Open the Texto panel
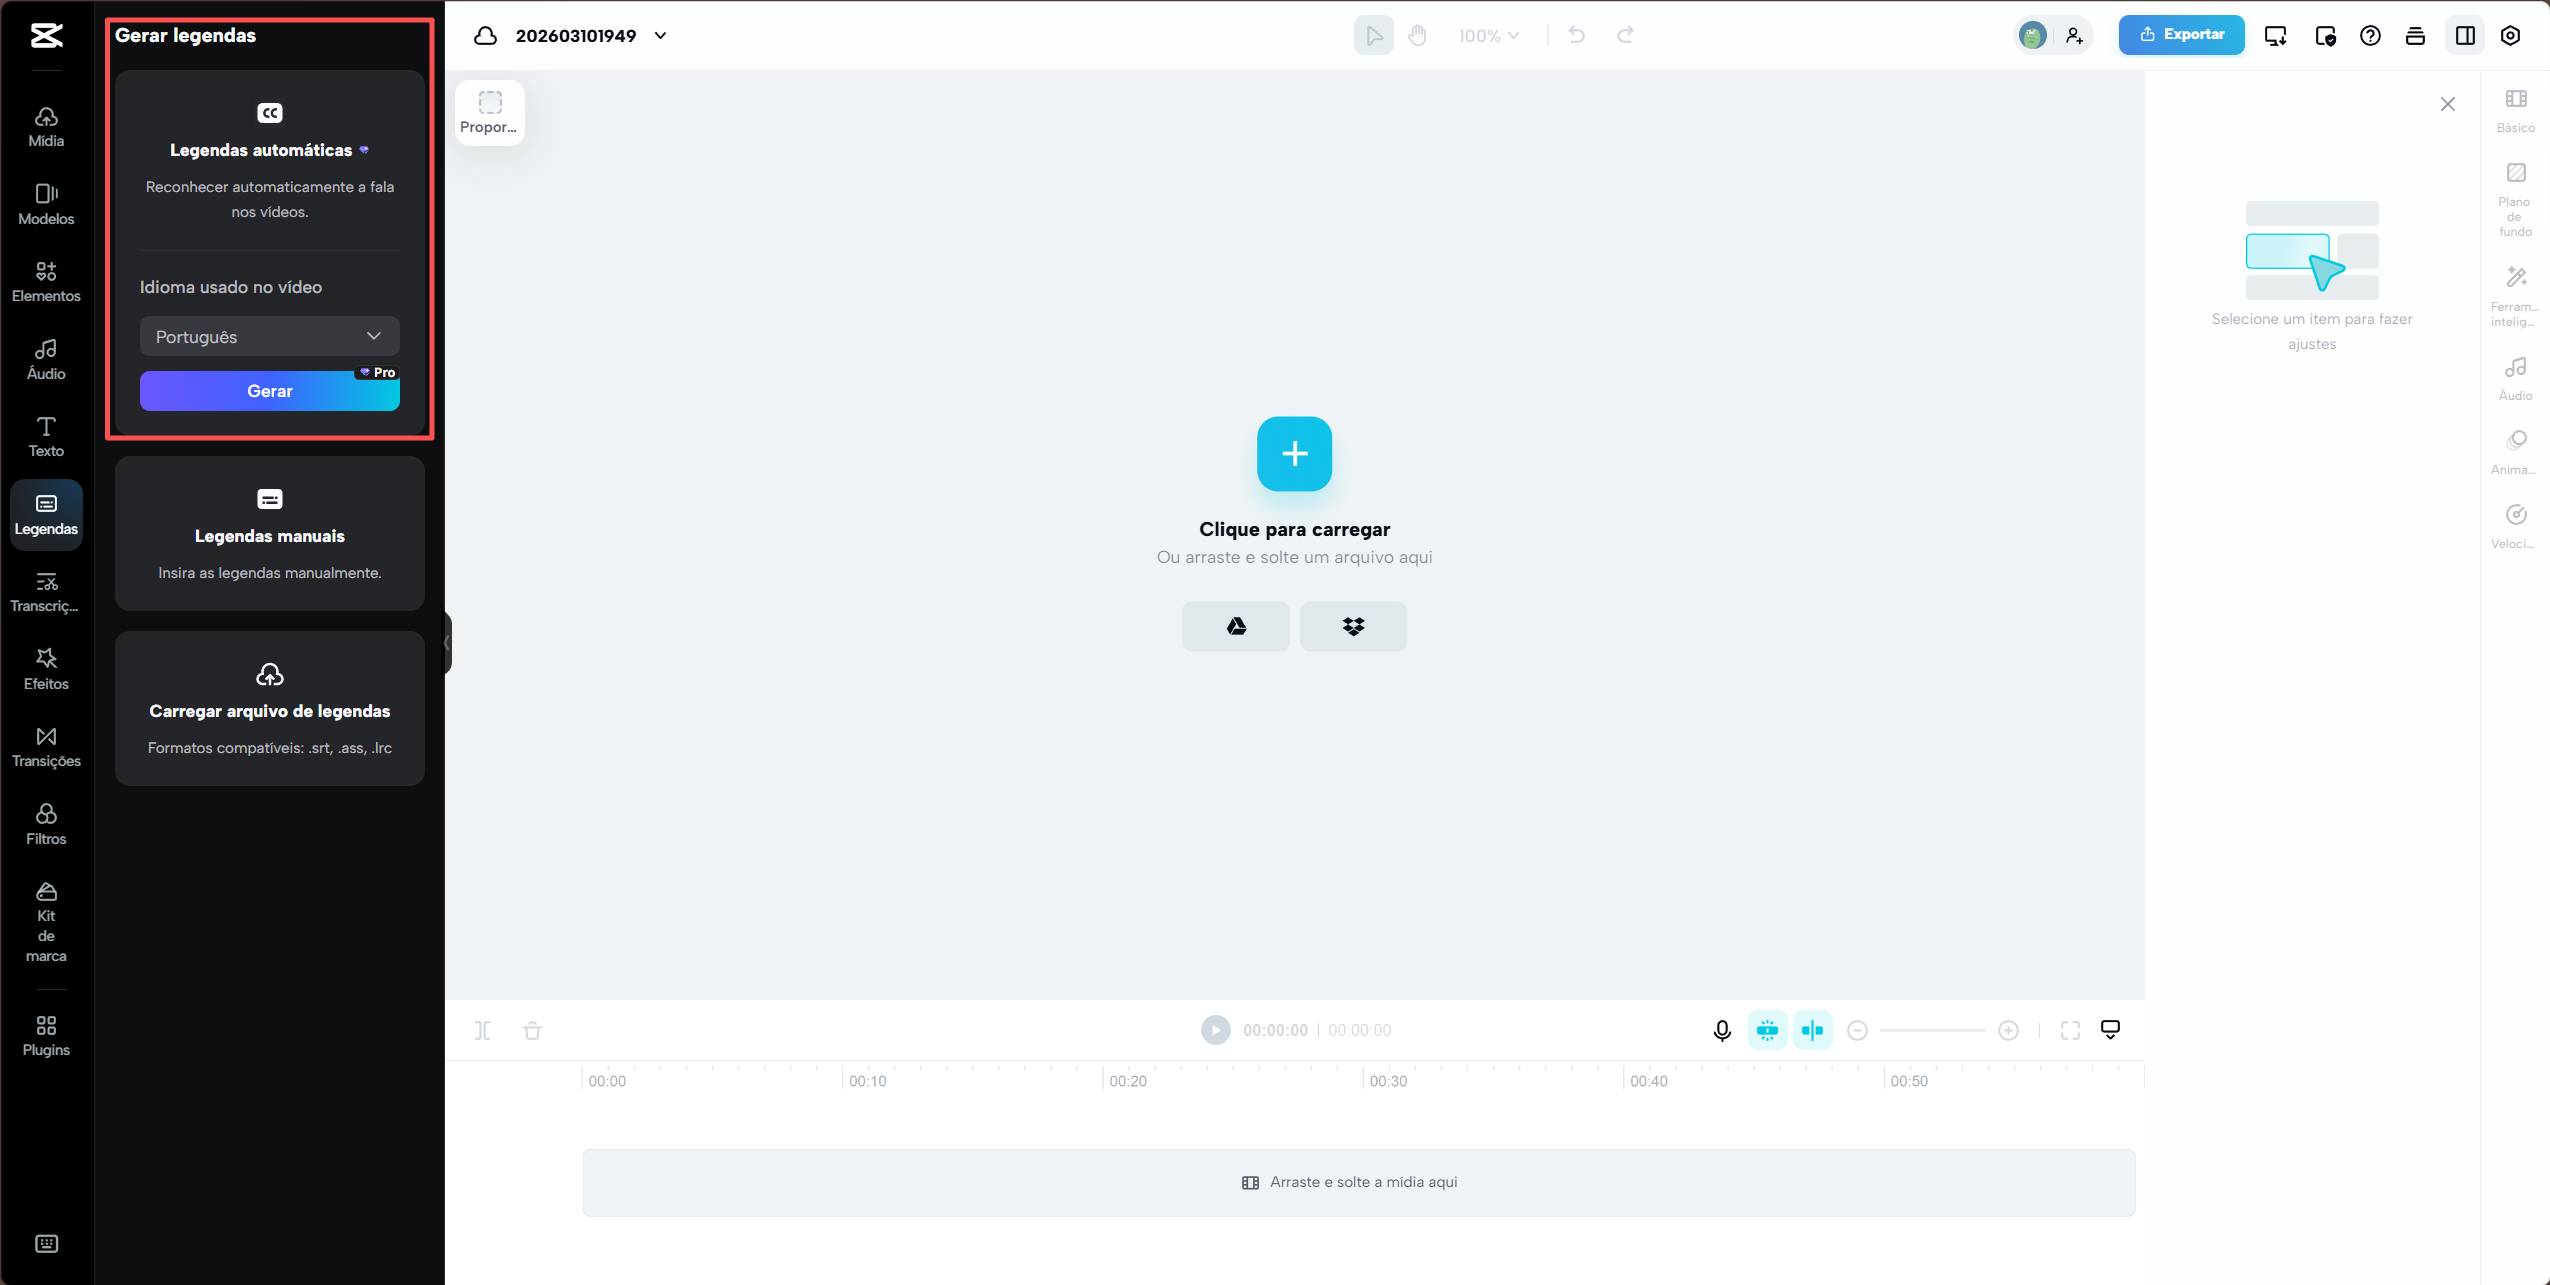 point(46,436)
